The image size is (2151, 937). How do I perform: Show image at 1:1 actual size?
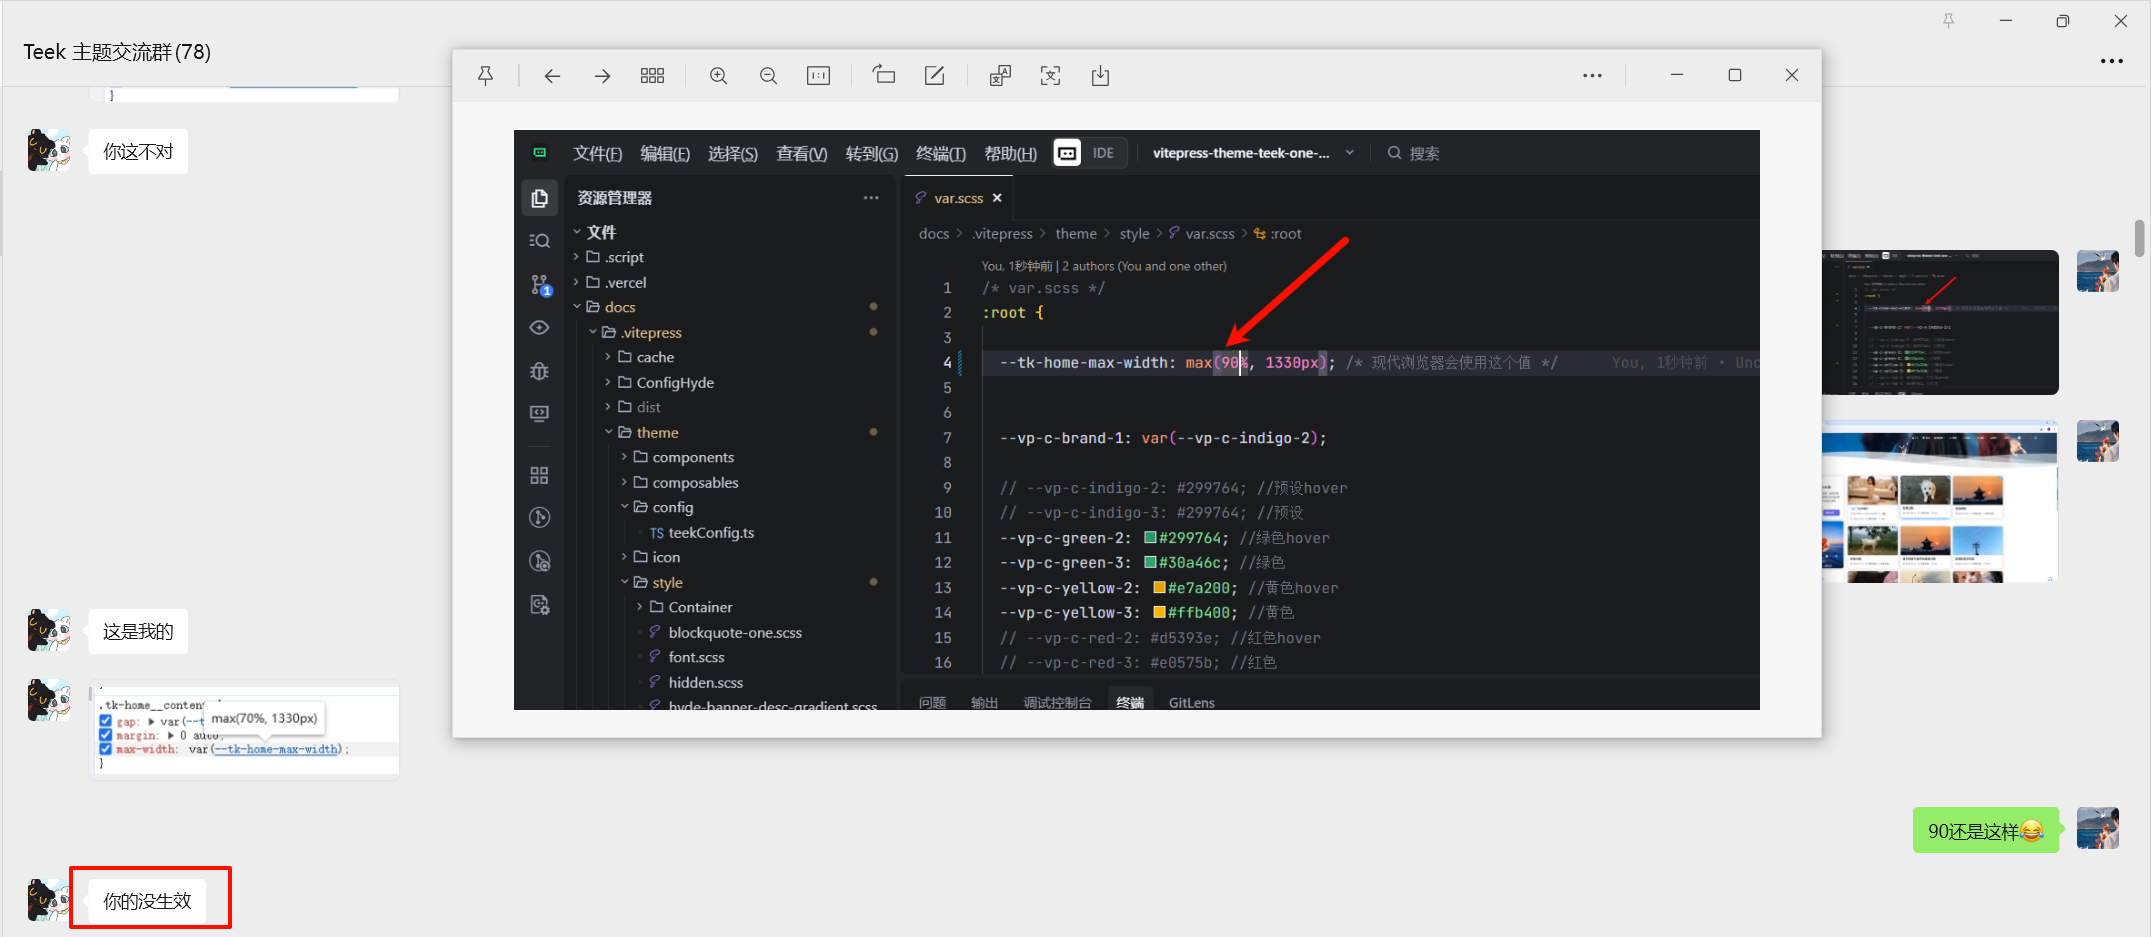pyautogui.click(x=818, y=76)
